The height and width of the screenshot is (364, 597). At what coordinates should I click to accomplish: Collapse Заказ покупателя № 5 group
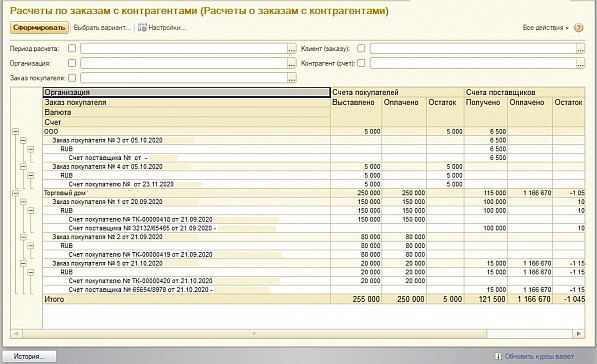point(23,263)
